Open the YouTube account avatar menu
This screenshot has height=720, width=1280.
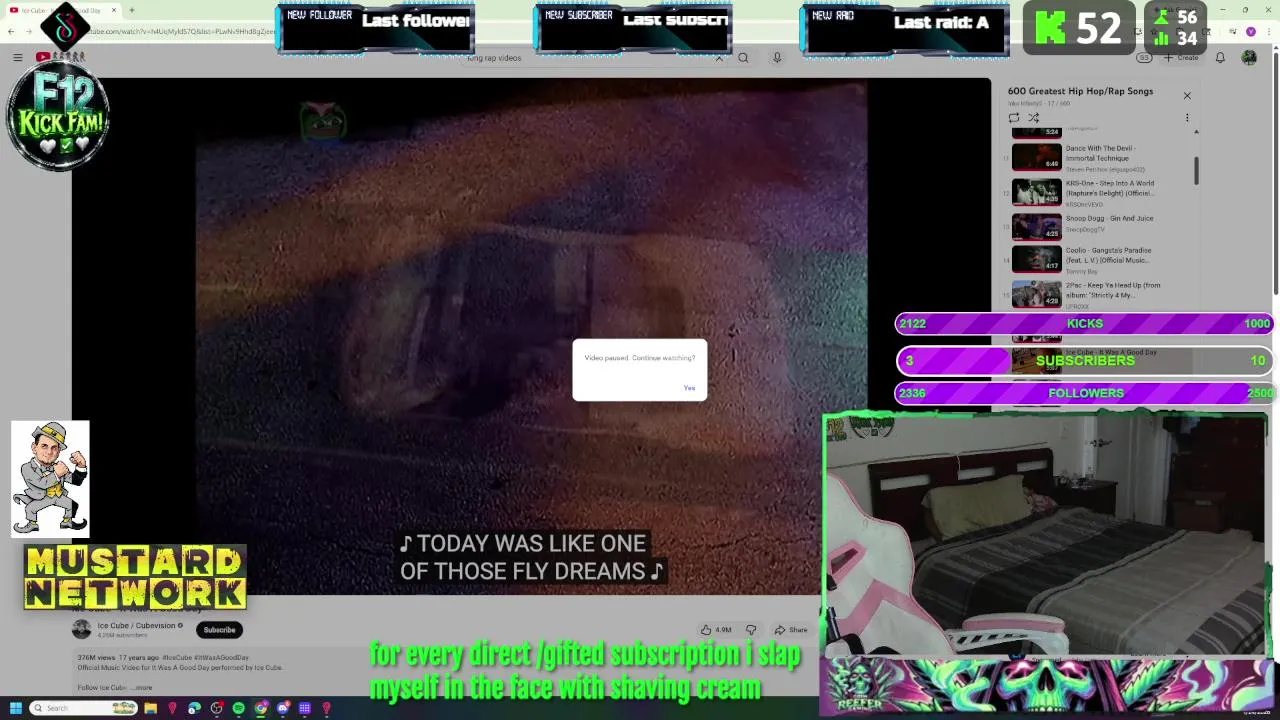(x=1249, y=58)
